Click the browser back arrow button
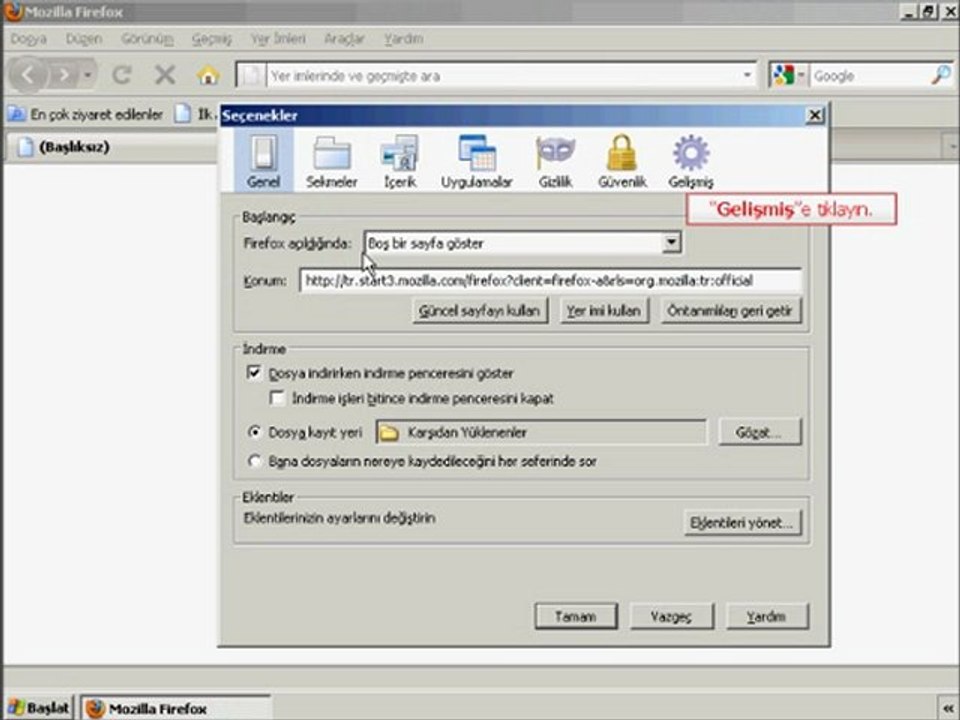 pyautogui.click(x=28, y=75)
